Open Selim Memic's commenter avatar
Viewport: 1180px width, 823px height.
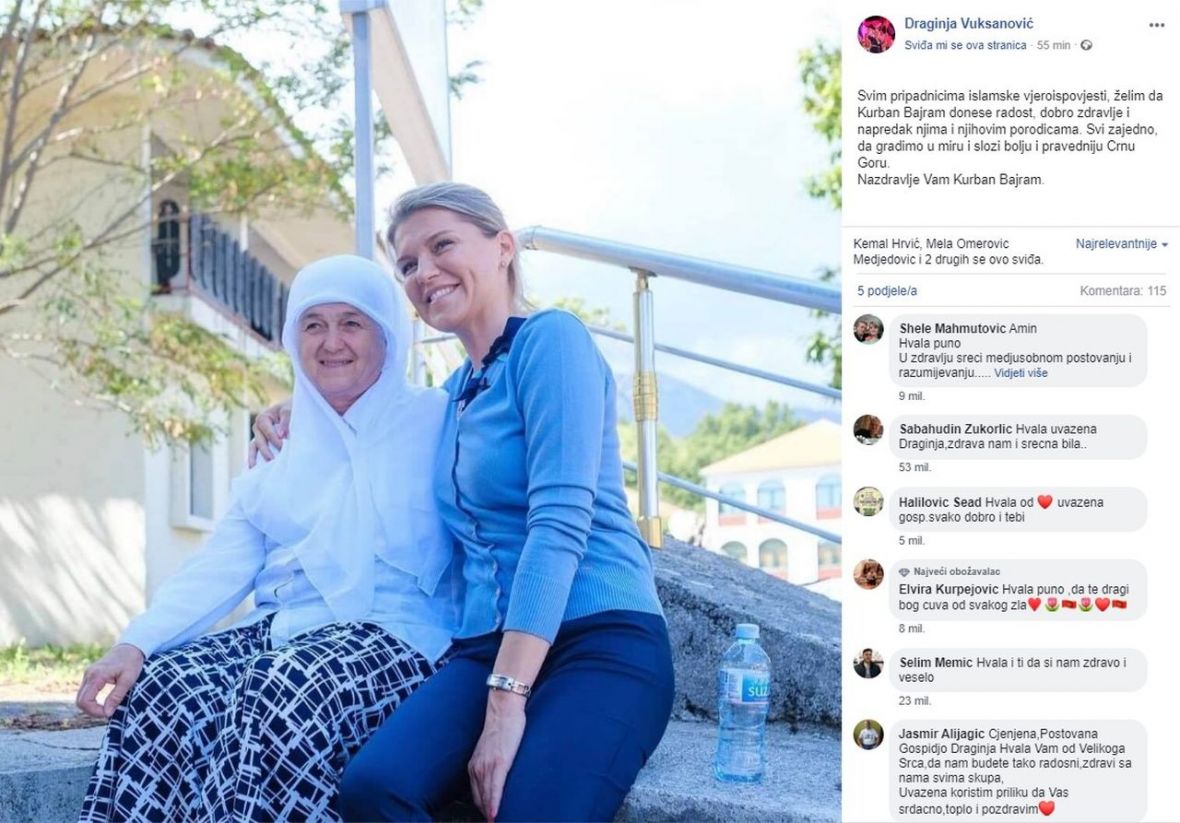pos(868,663)
